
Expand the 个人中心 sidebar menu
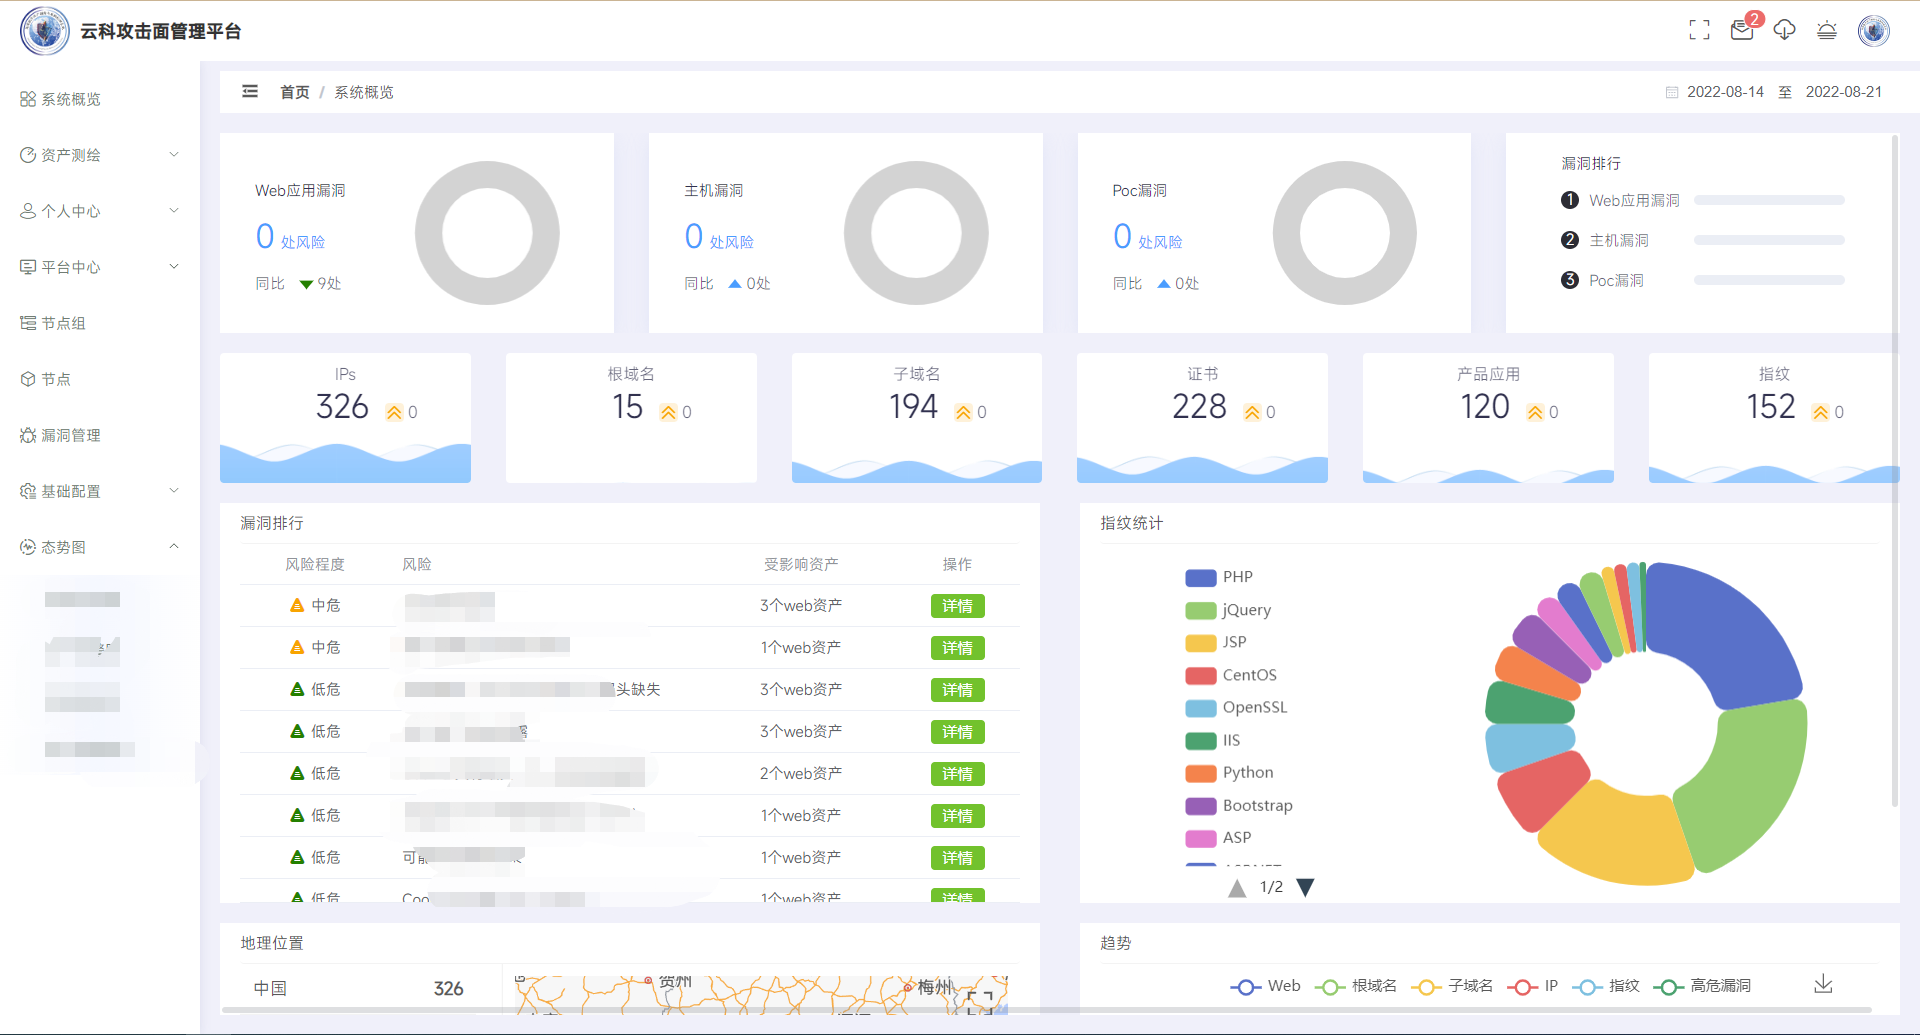pos(100,211)
